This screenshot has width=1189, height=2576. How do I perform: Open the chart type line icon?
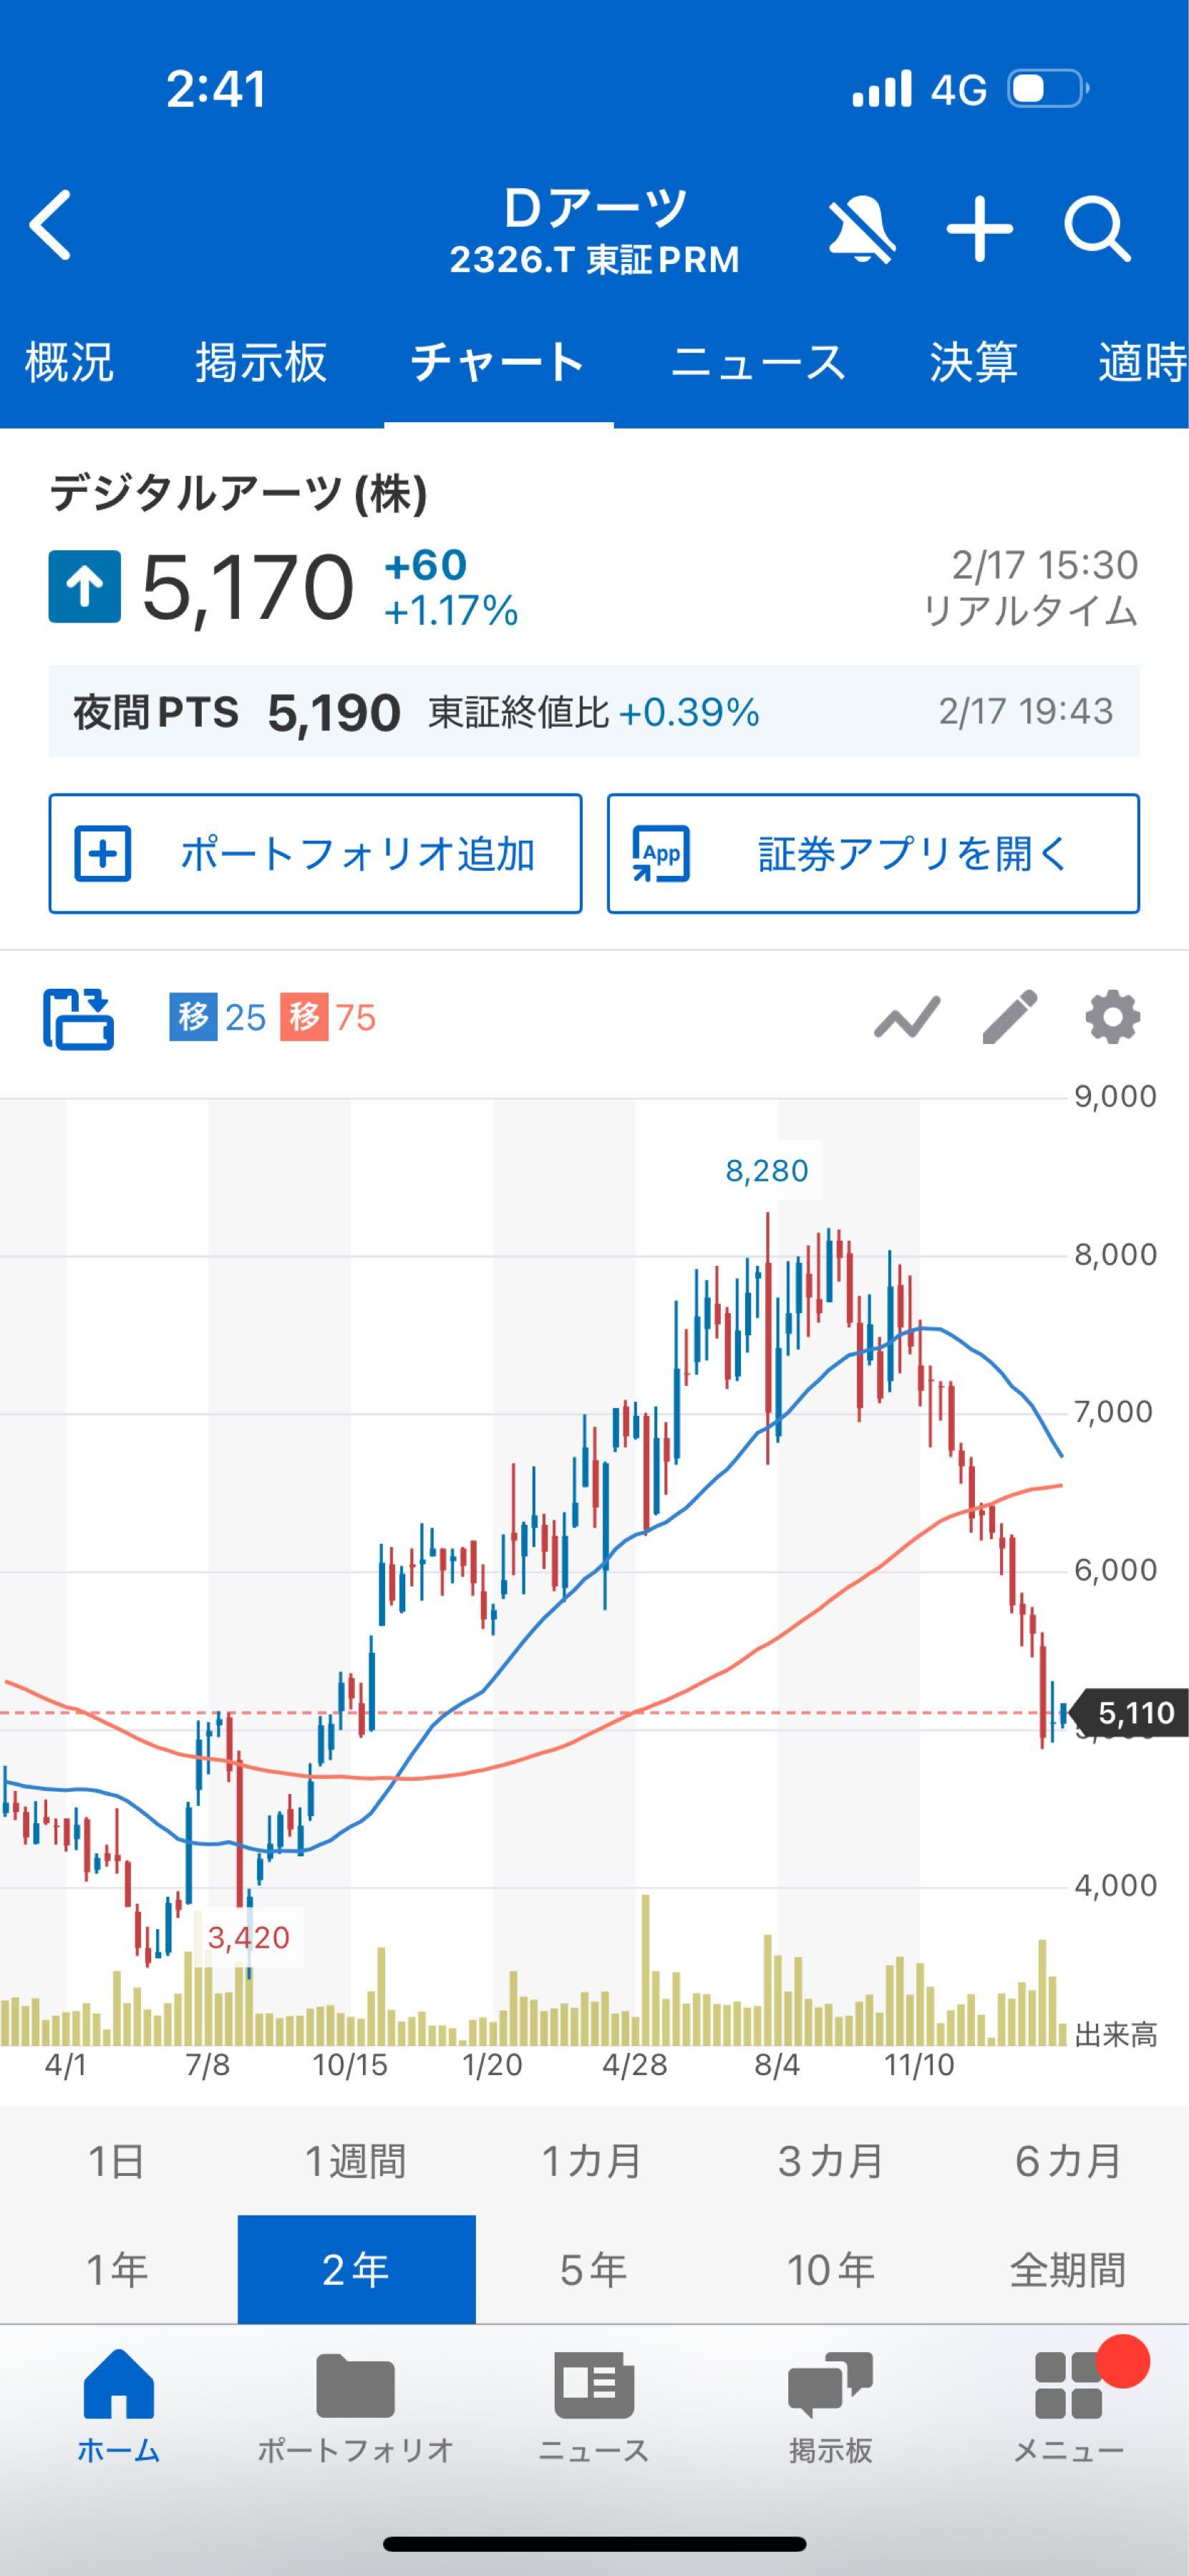pos(907,1018)
